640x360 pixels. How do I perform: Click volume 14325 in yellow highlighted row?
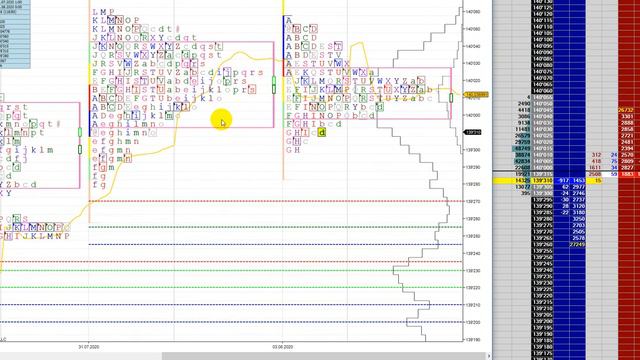tap(522, 180)
